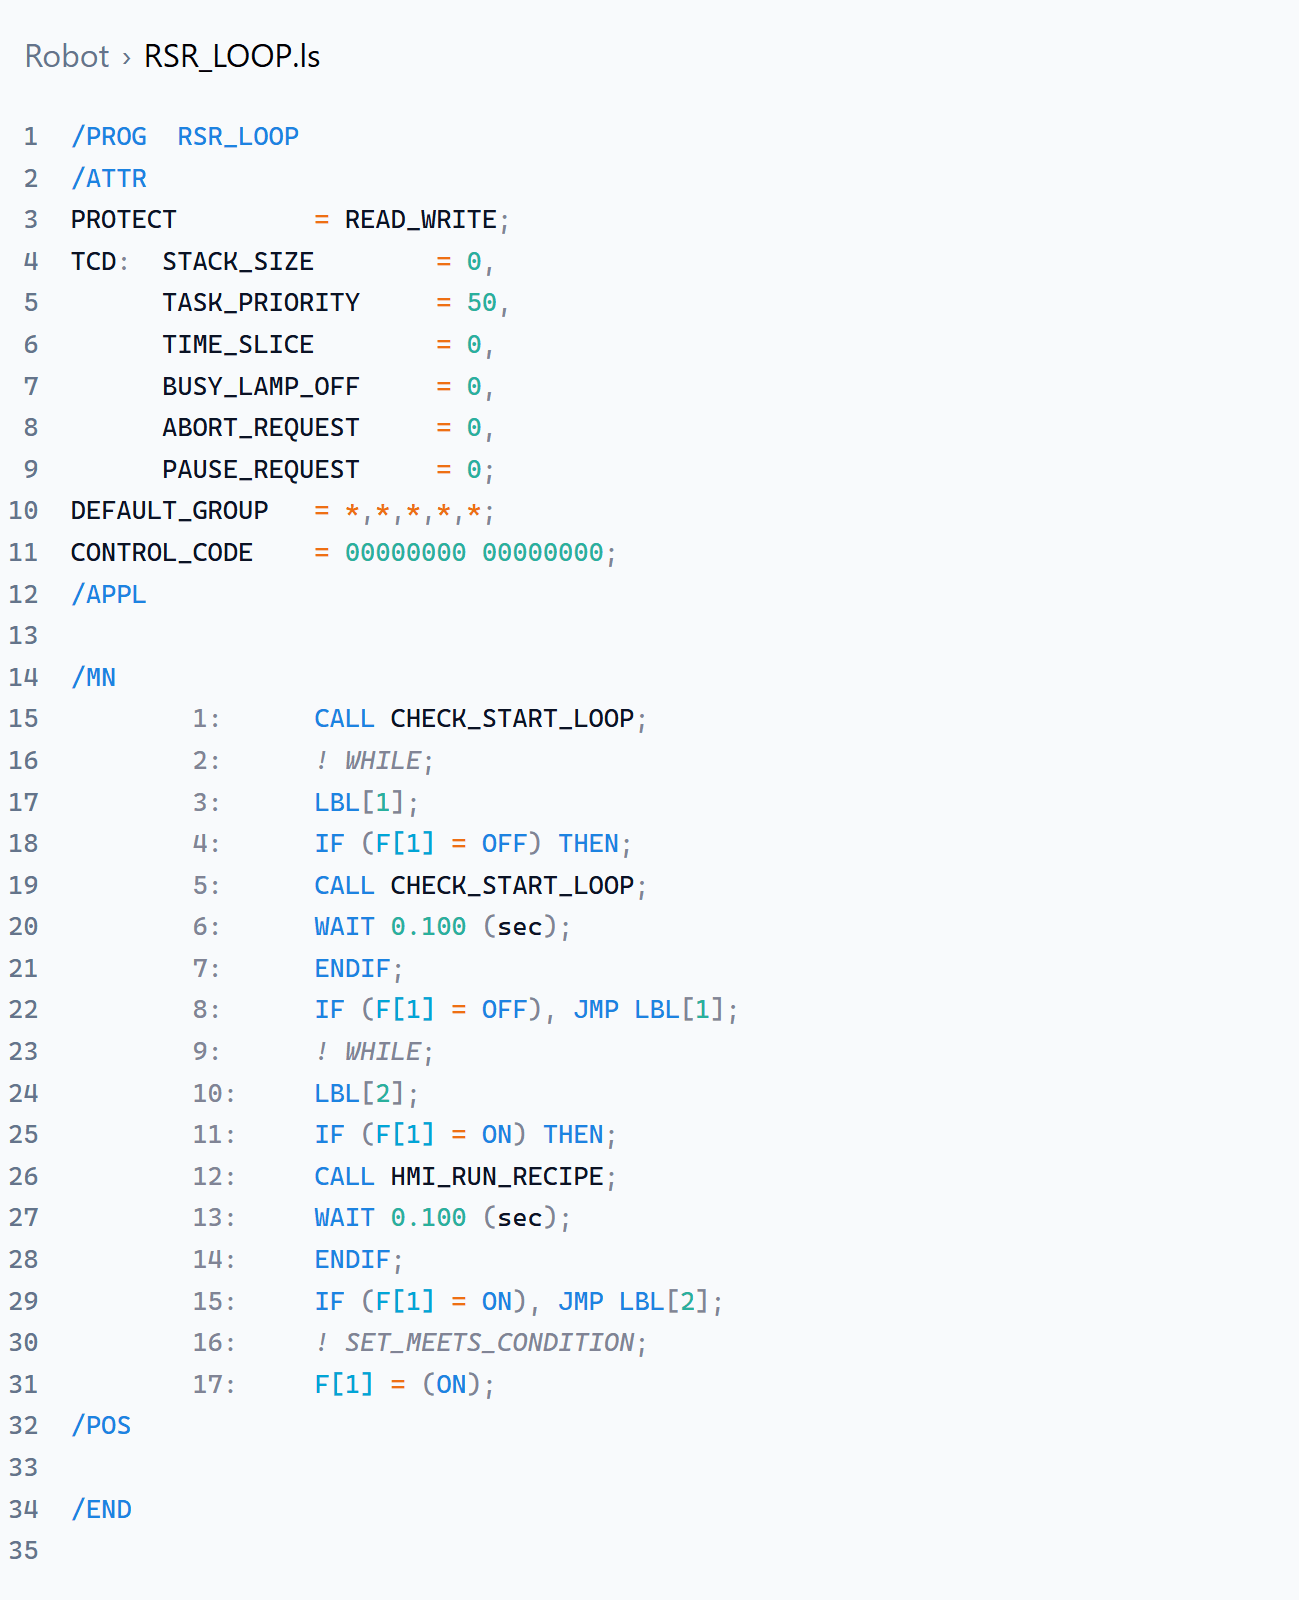The image size is (1299, 1600).
Task: Click CALL CHECK_START_LOOP on editor line 19
Action: 481,886
